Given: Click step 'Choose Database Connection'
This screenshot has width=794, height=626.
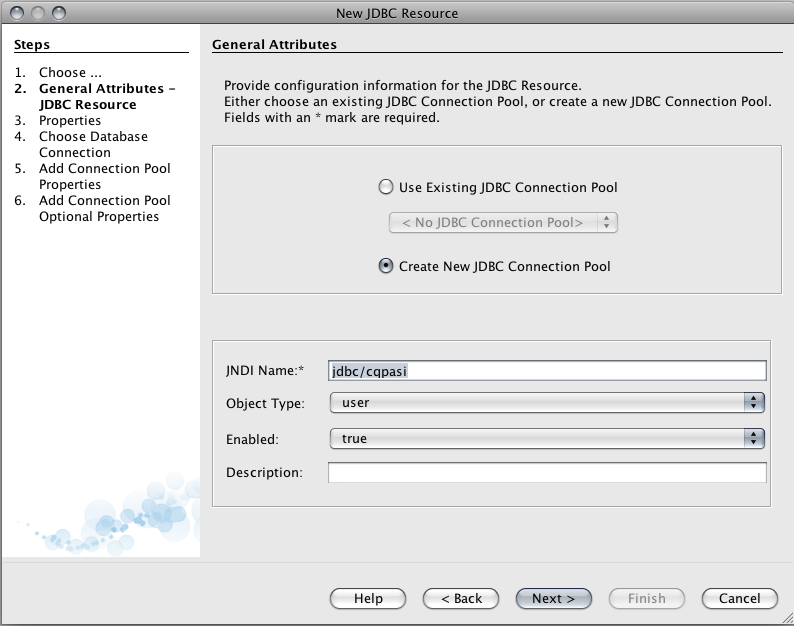Looking at the screenshot, I should tap(93, 144).
